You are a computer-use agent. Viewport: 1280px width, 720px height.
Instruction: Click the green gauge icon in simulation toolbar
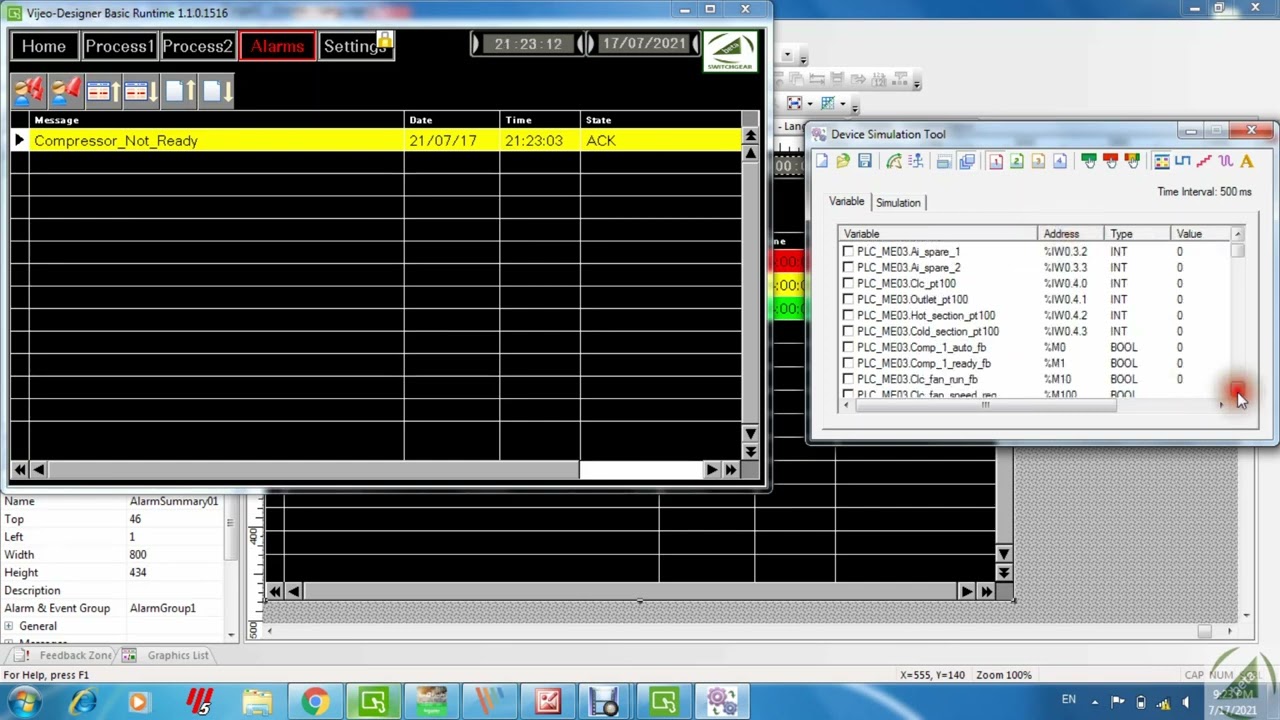[x=894, y=162]
